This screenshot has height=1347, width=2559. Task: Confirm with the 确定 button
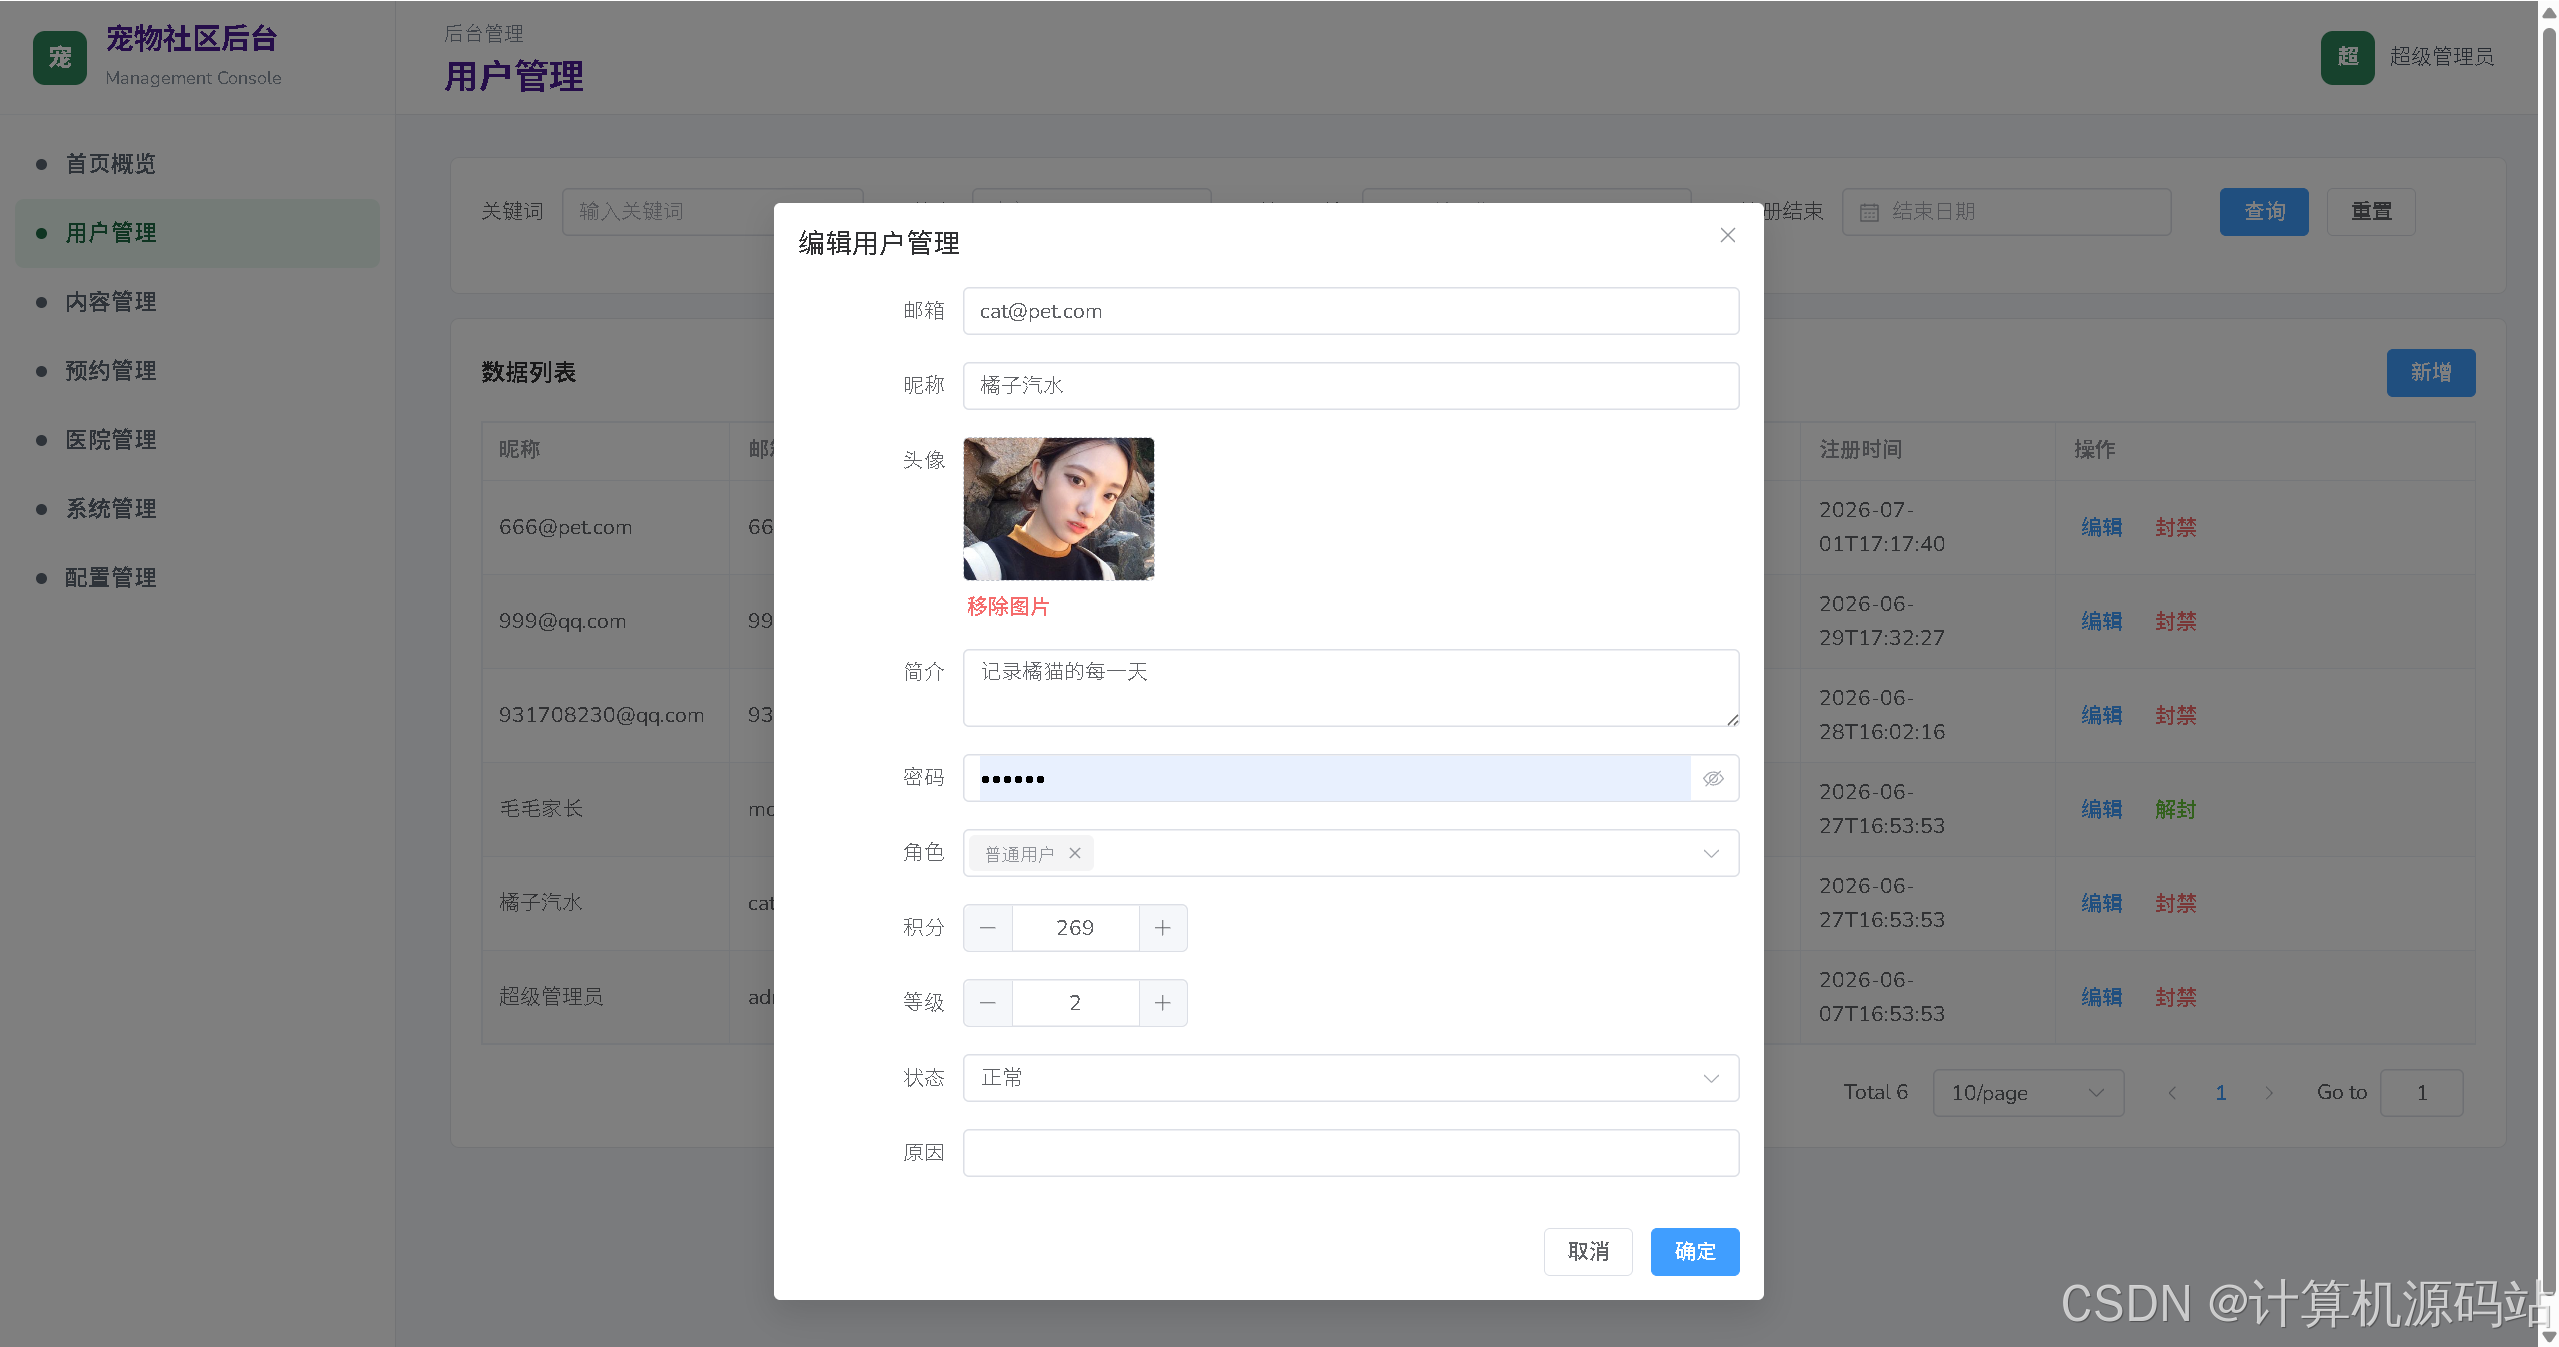point(1695,1252)
